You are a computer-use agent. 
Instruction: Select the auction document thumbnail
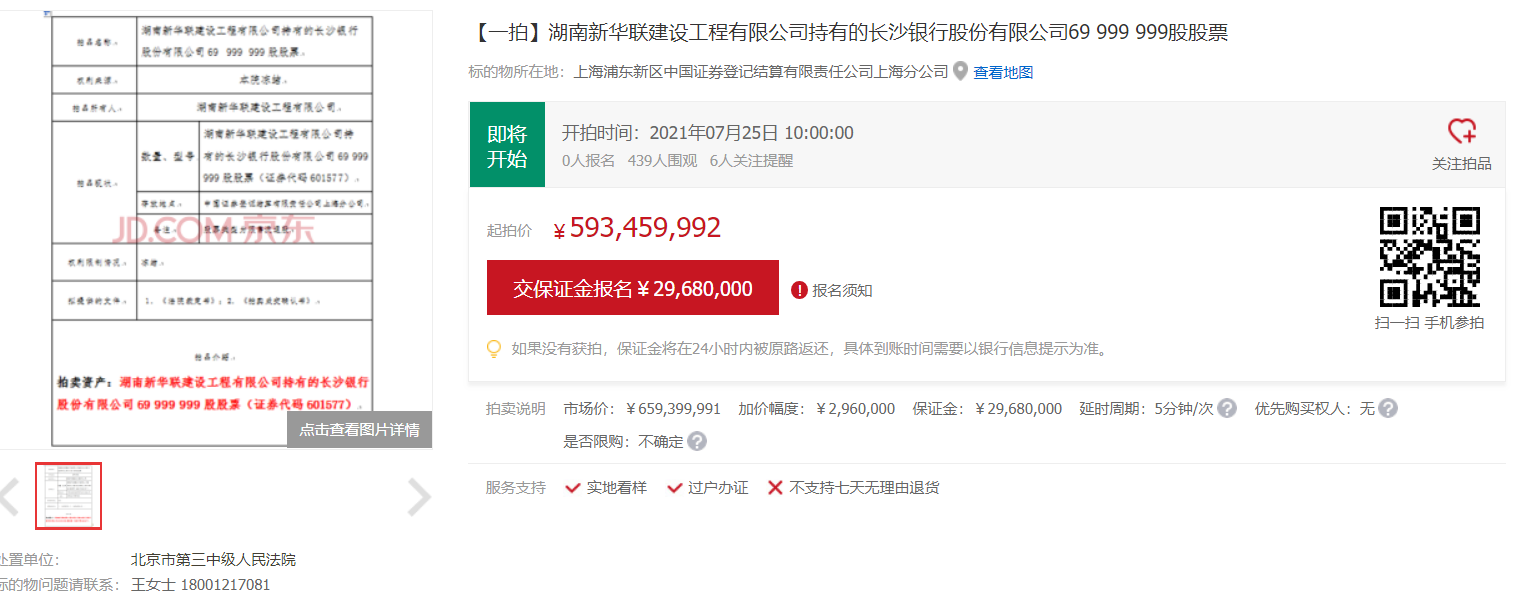coord(69,496)
